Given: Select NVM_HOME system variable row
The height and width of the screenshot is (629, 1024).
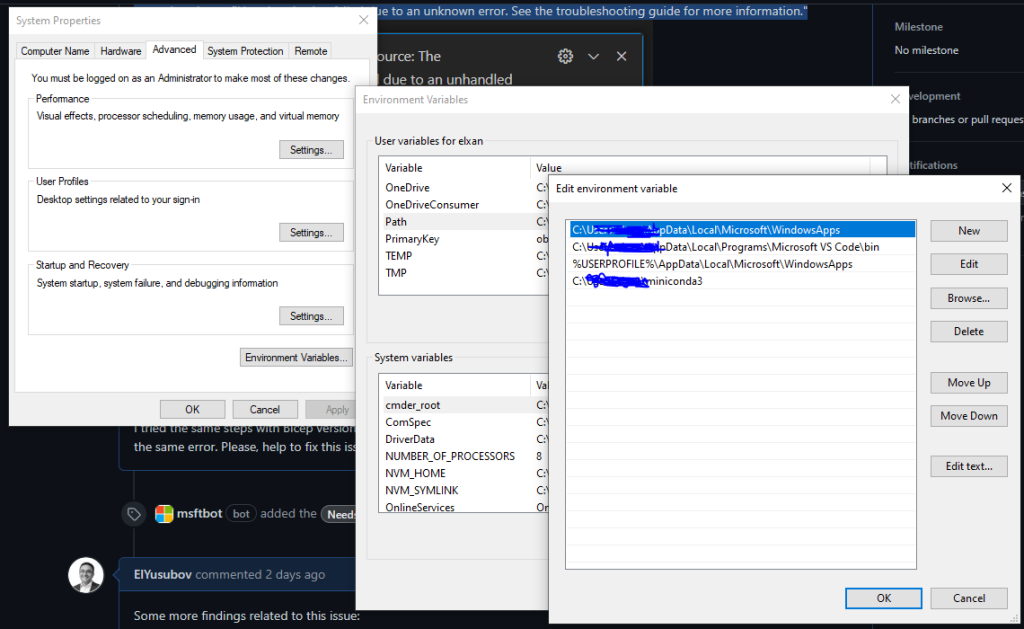Looking at the screenshot, I should [x=415, y=473].
